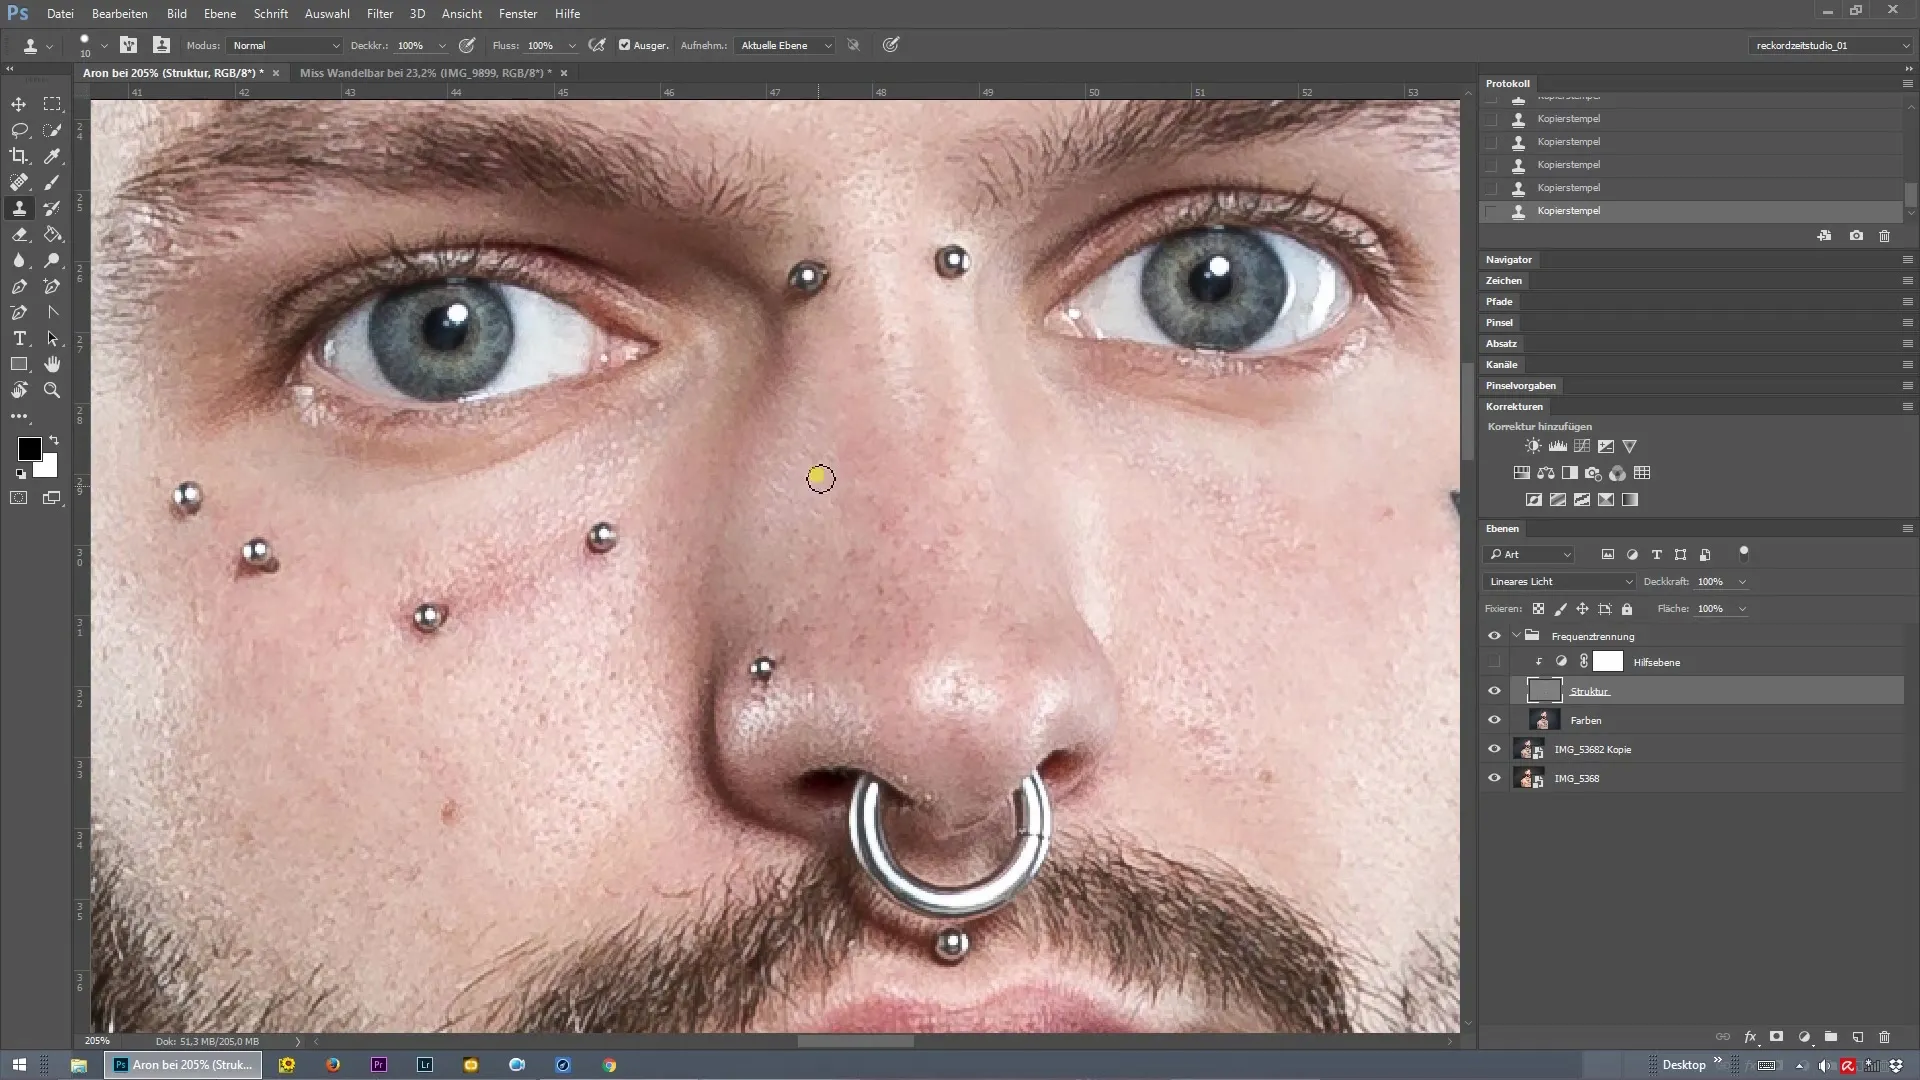Select the Blur drop tool

pos(19,260)
